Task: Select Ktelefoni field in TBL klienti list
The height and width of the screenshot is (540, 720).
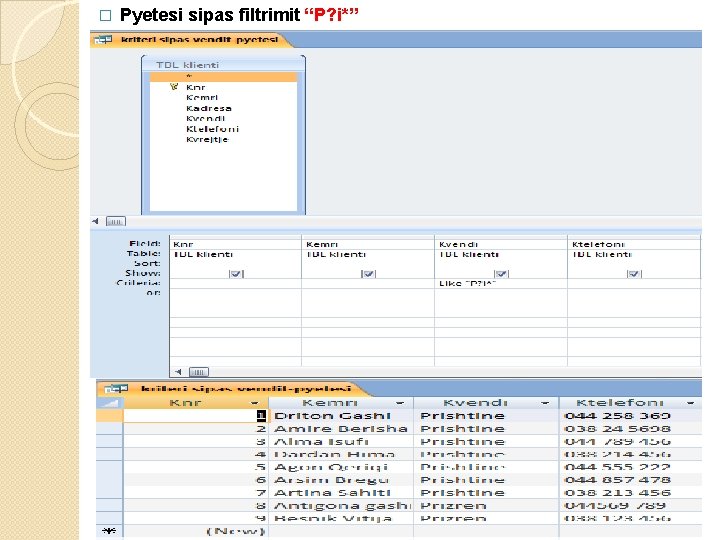Action: (212, 129)
